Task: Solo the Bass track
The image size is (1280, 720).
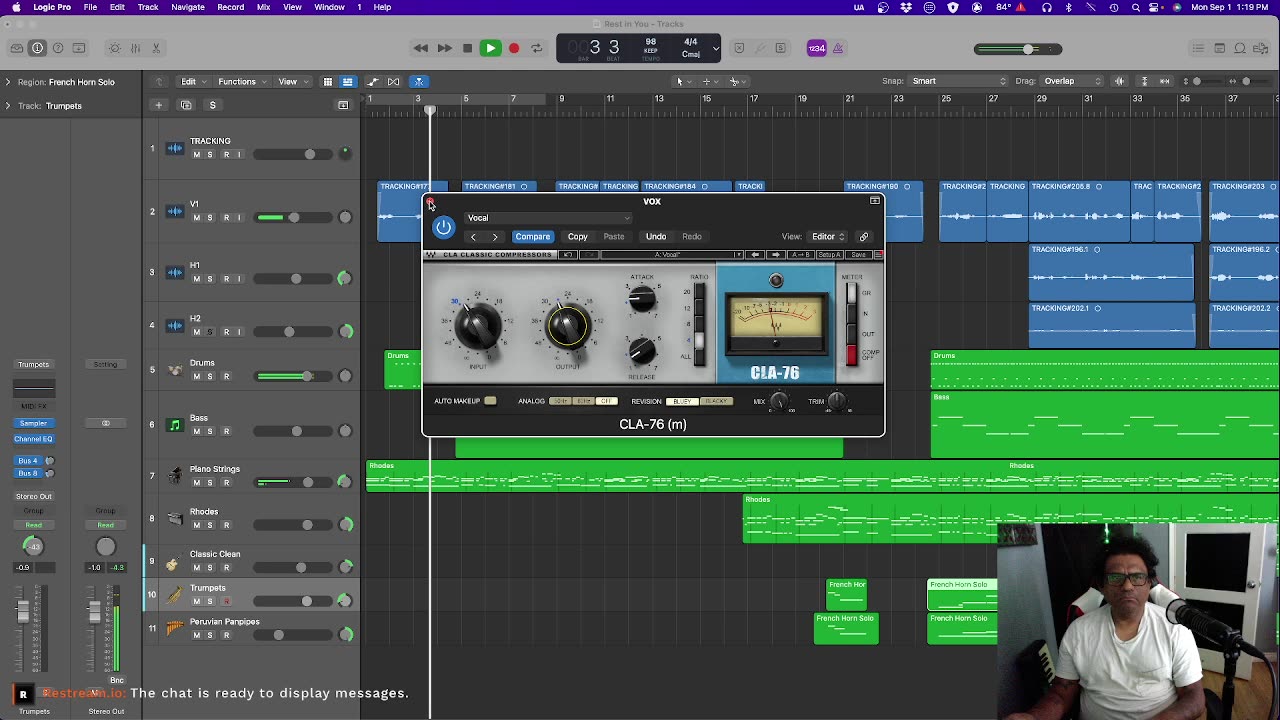Action: (x=210, y=432)
